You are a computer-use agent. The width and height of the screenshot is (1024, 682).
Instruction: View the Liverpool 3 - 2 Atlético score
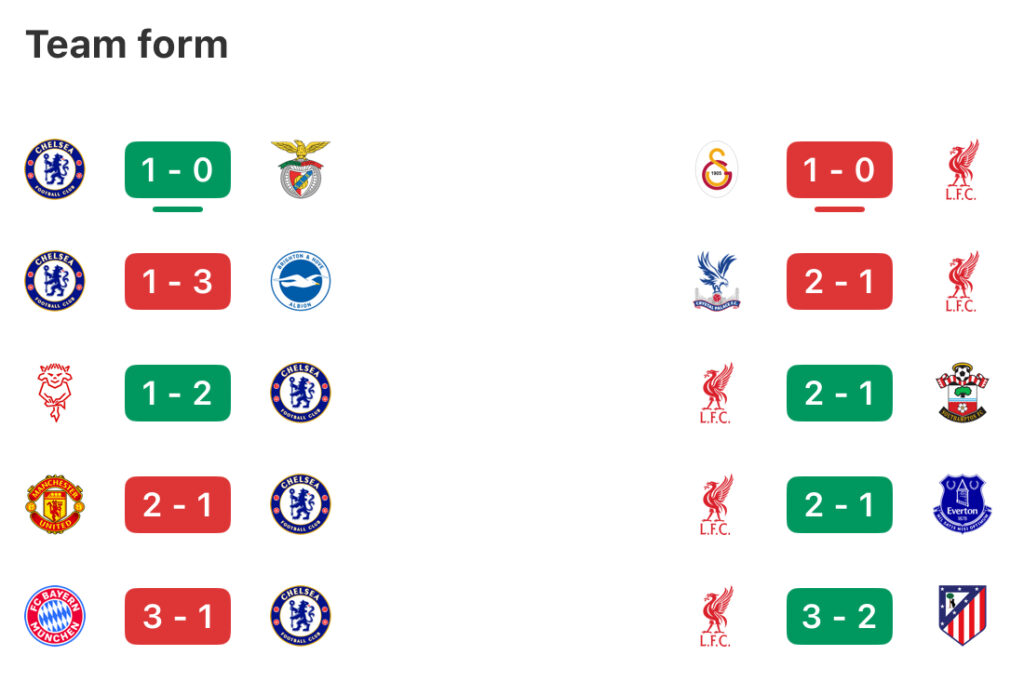(x=839, y=616)
